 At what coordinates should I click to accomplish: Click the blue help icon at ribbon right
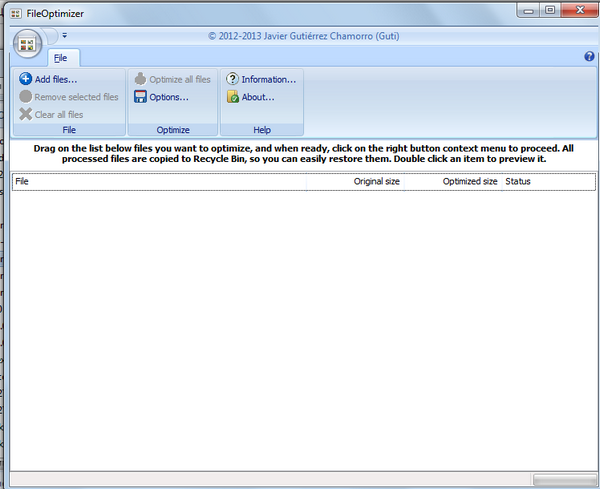pyautogui.click(x=589, y=57)
